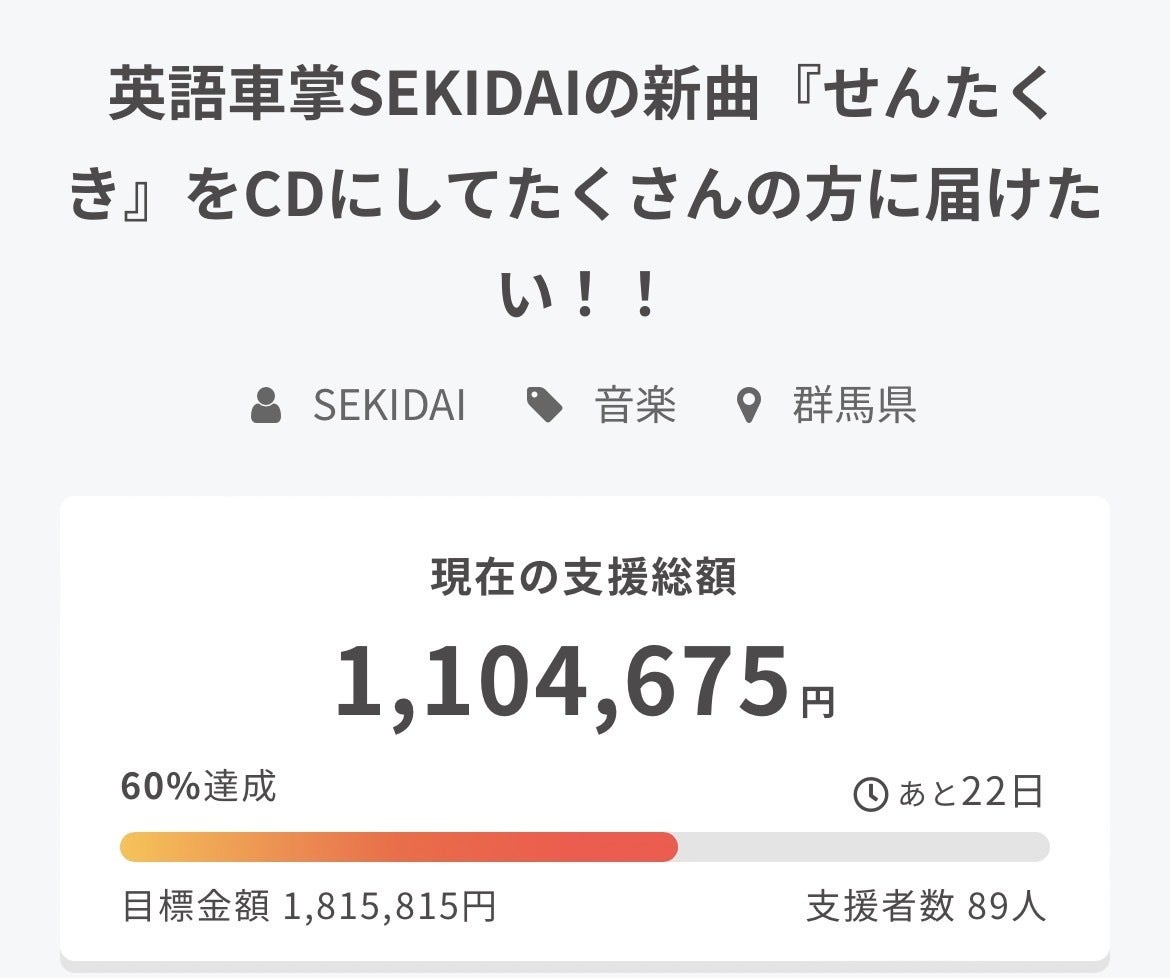Click the location pin icon
Viewport: 1170px width, 978px height.
coord(748,408)
